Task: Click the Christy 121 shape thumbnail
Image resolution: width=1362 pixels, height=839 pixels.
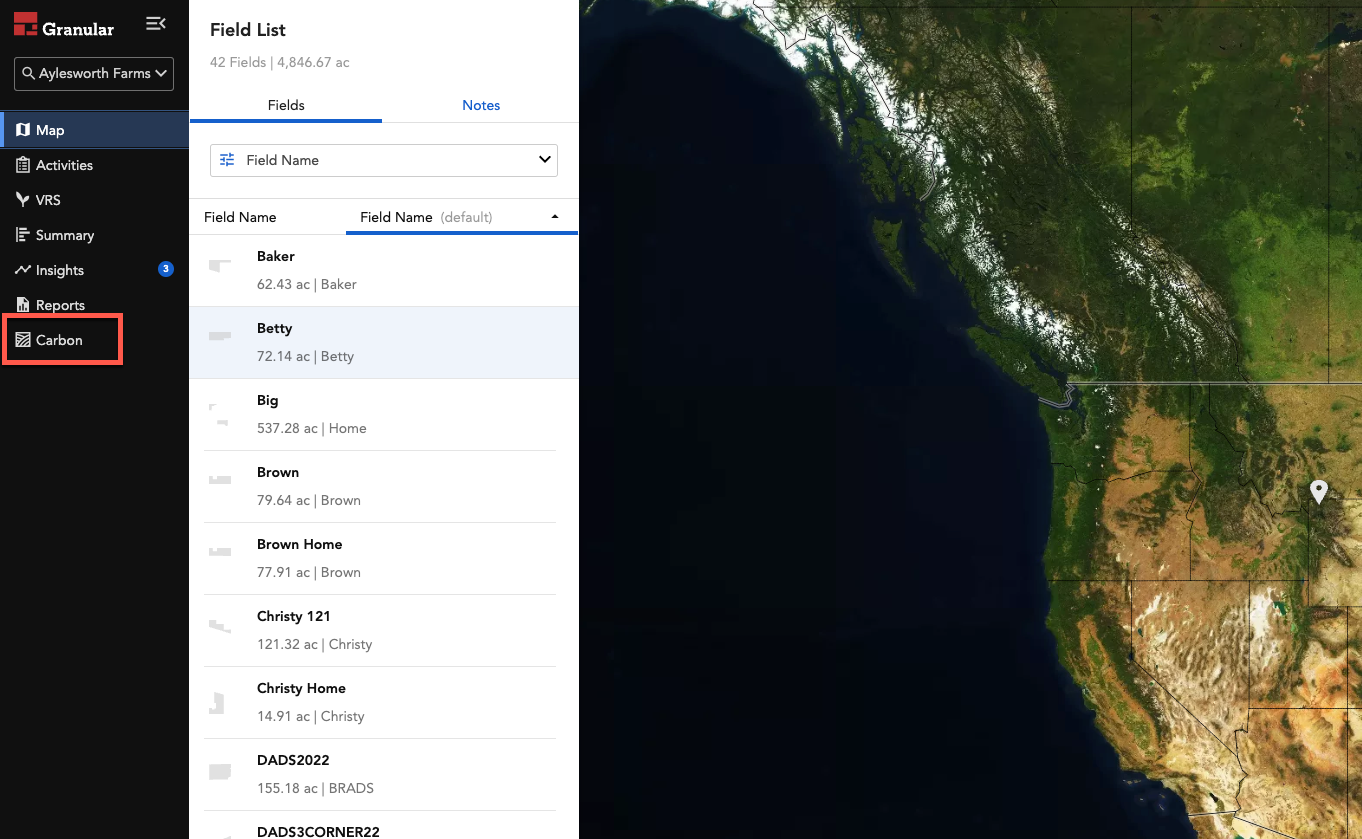Action: coord(220,626)
